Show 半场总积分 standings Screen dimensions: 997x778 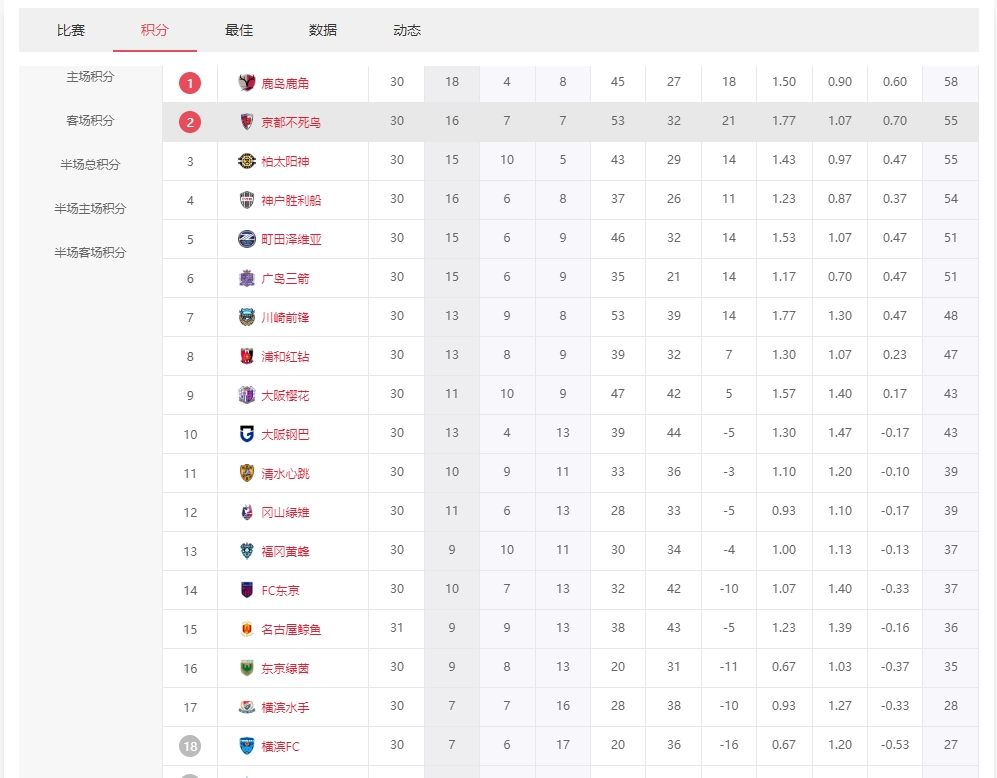[x=90, y=165]
